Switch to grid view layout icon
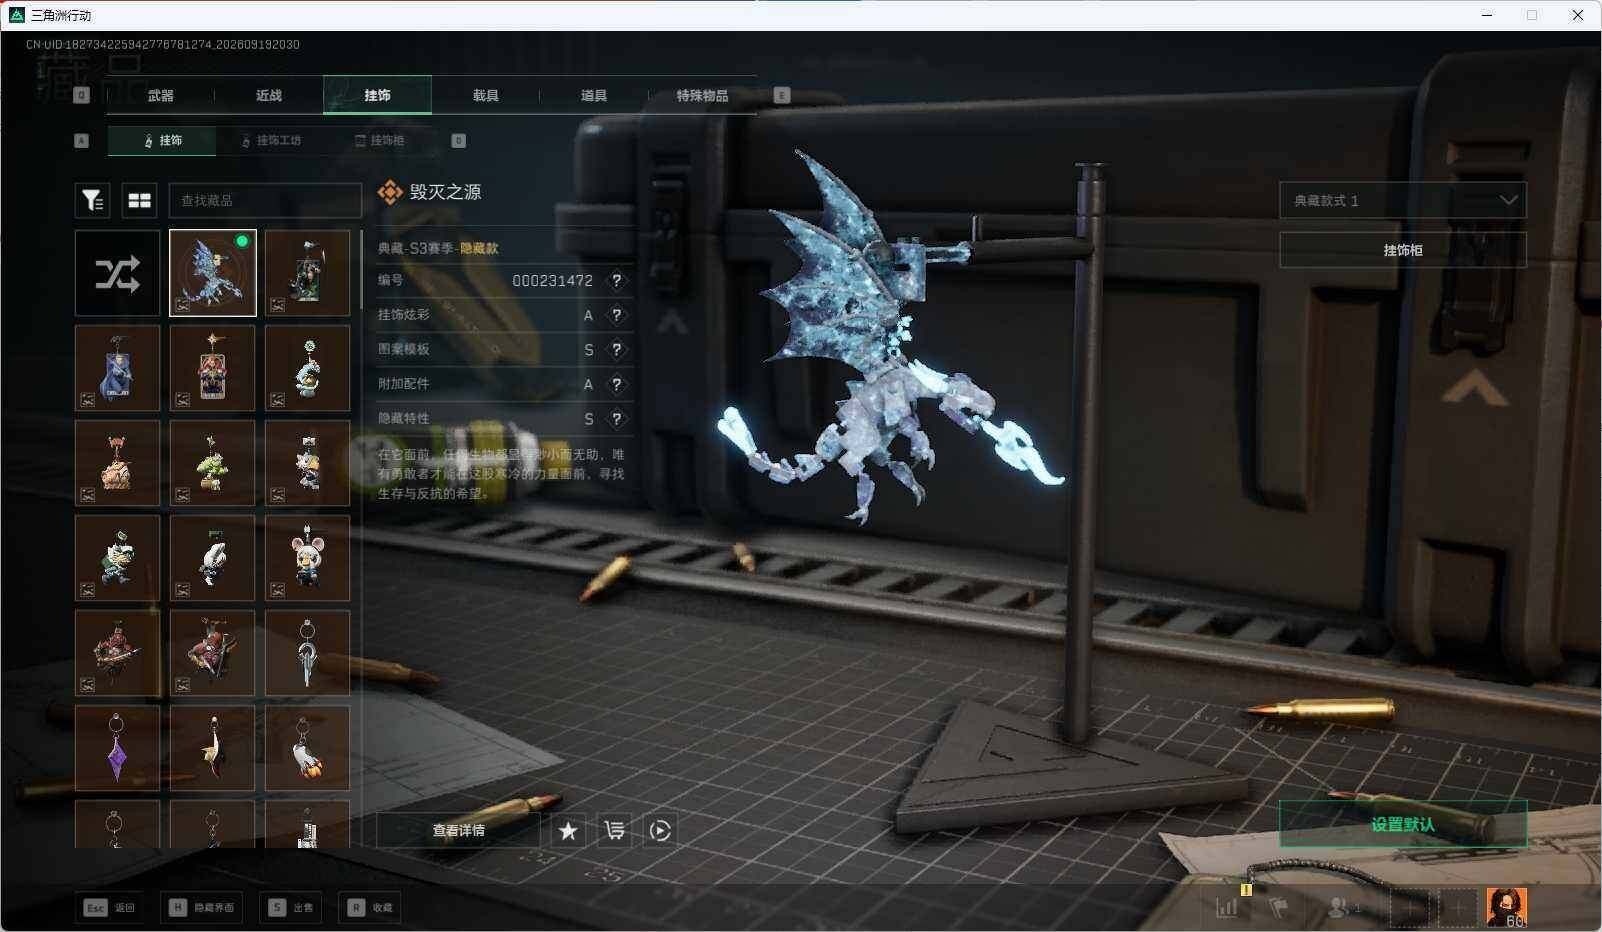The width and height of the screenshot is (1602, 932). tap(139, 201)
